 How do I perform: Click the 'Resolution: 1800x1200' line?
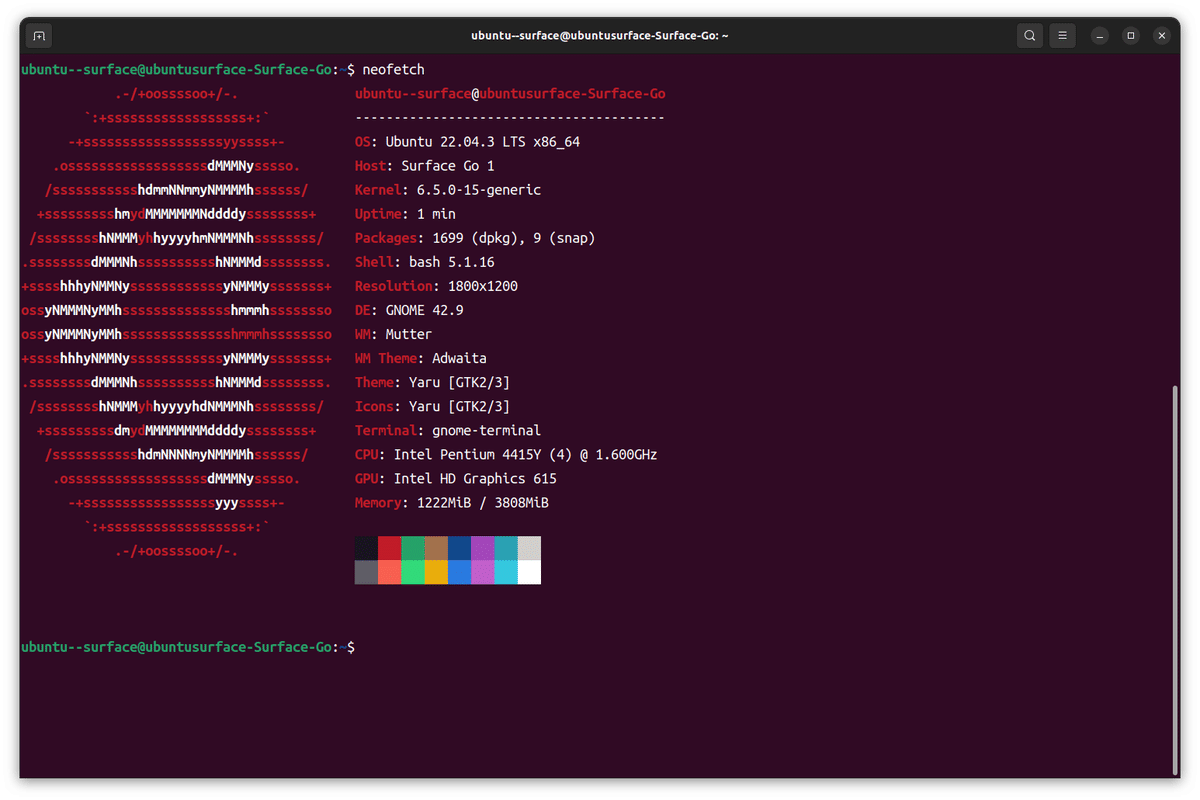tap(436, 286)
